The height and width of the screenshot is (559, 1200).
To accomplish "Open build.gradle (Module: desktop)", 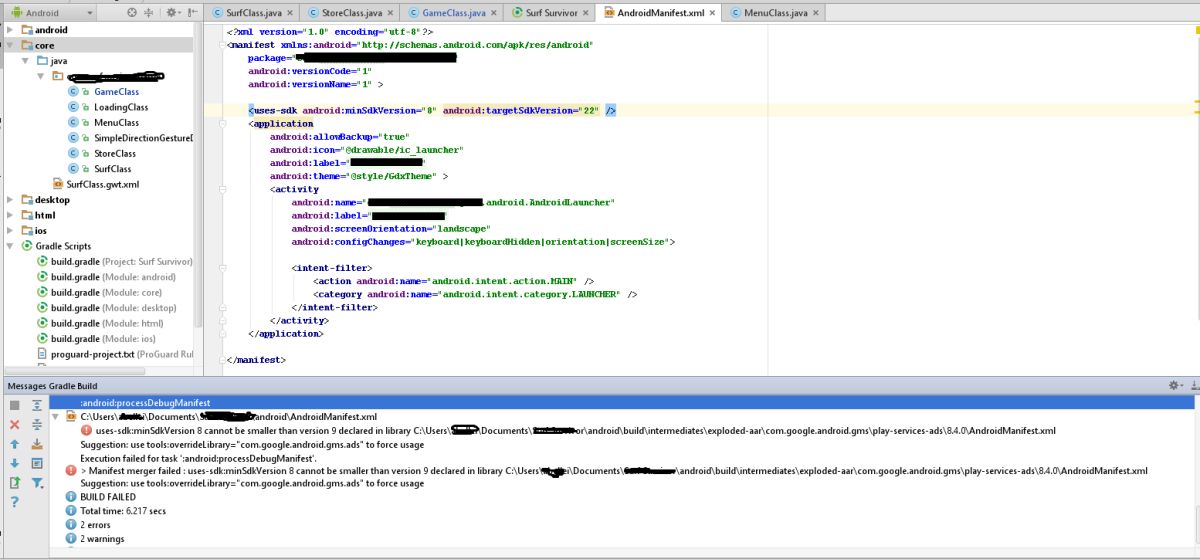I will coord(106,308).
